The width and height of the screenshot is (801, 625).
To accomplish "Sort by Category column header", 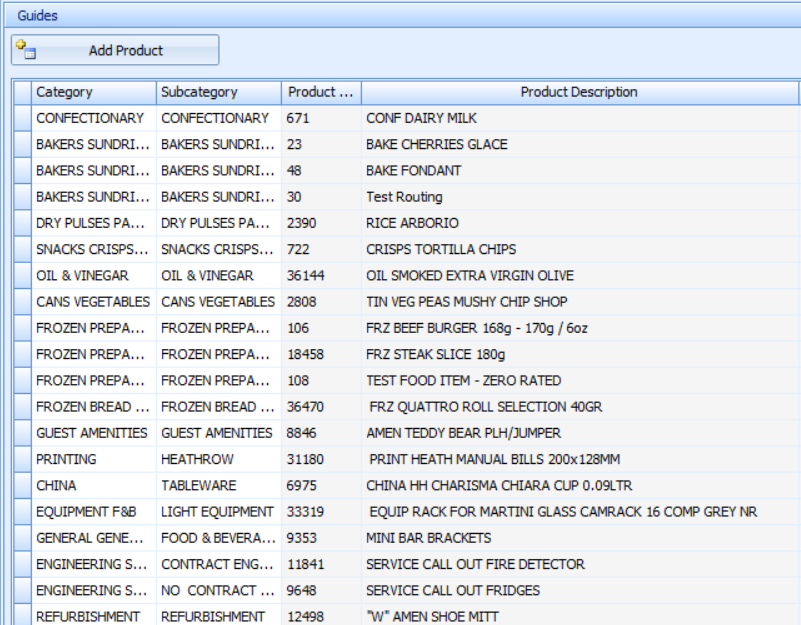I will click(x=93, y=92).
